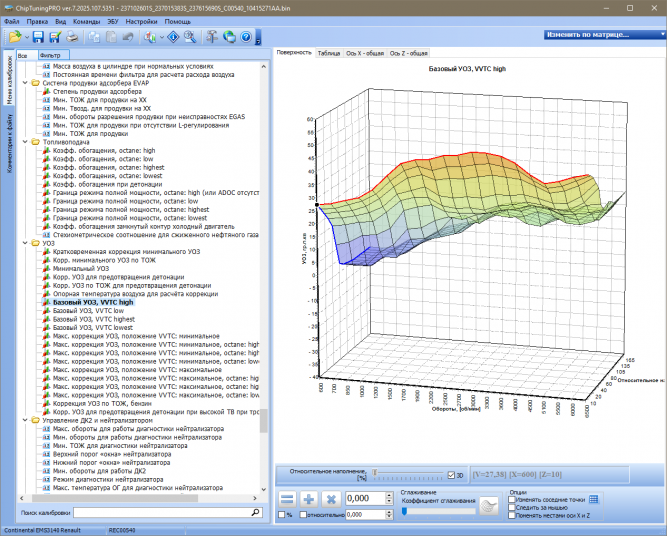Open the Вид menu
This screenshot has height=536, width=667.
[60, 21]
